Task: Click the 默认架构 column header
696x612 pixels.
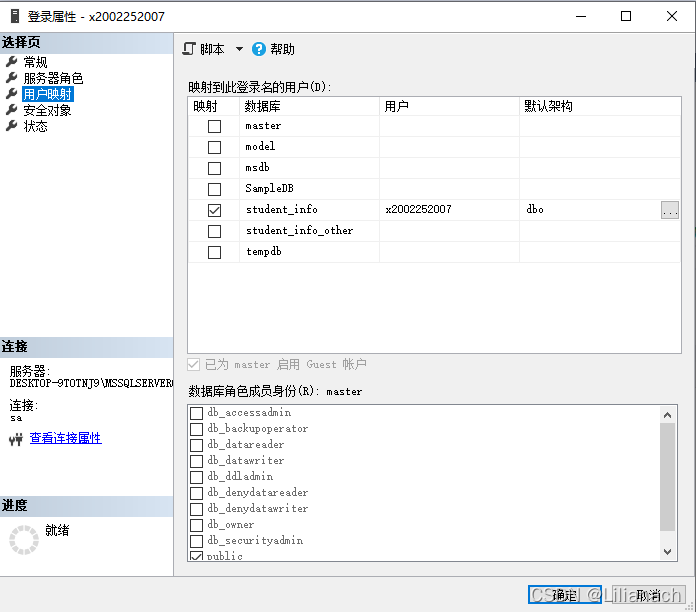Action: [600, 107]
